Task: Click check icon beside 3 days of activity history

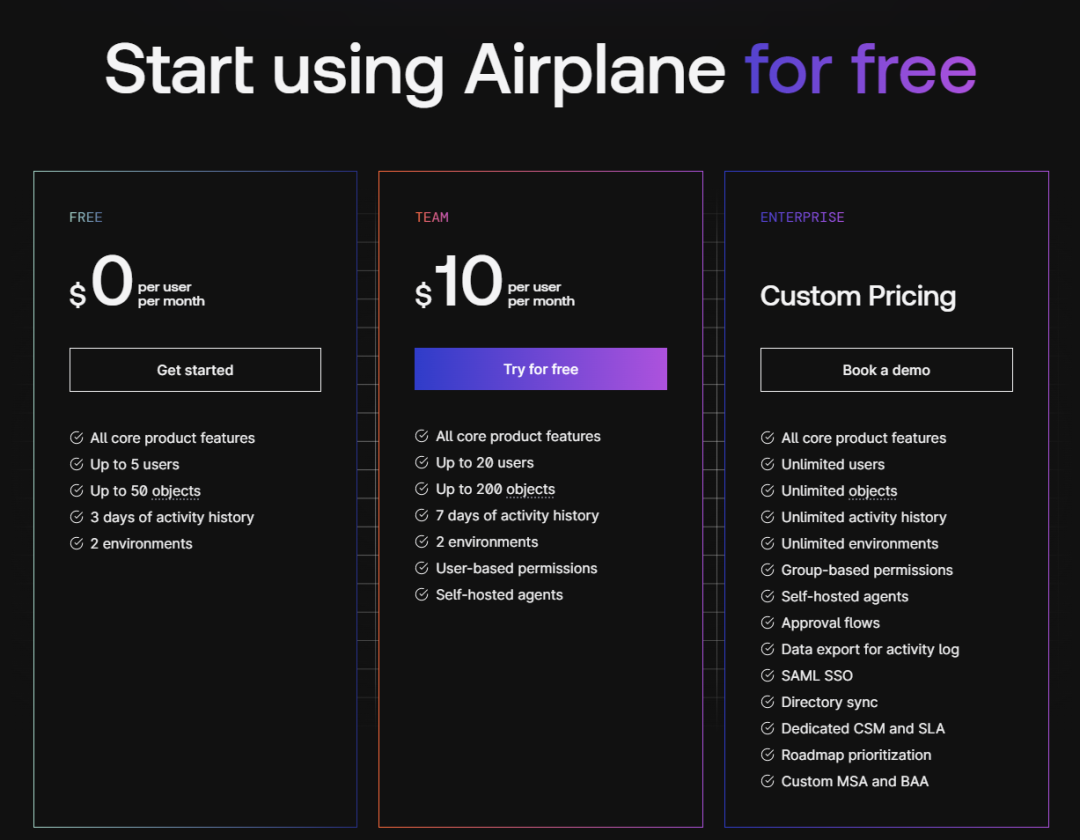Action: (77, 517)
